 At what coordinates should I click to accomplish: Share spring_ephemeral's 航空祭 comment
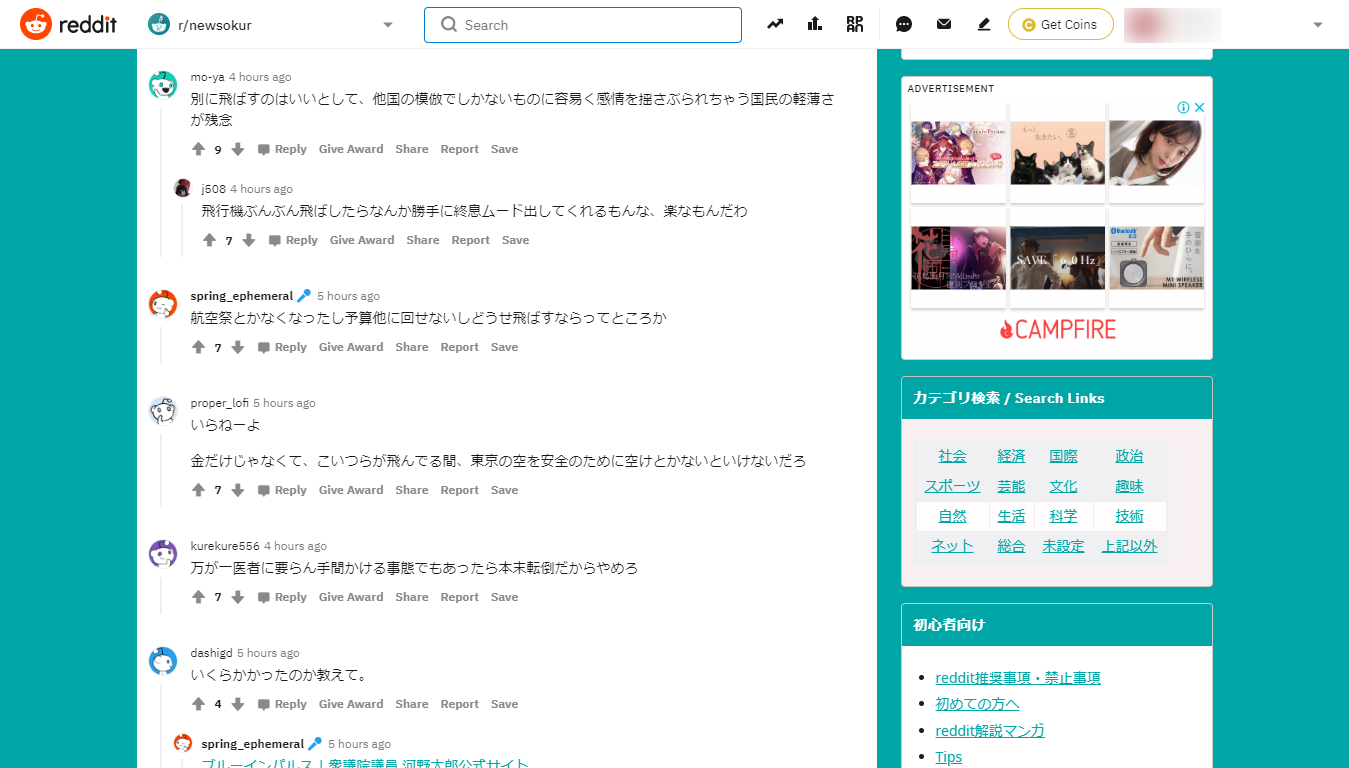(x=412, y=347)
